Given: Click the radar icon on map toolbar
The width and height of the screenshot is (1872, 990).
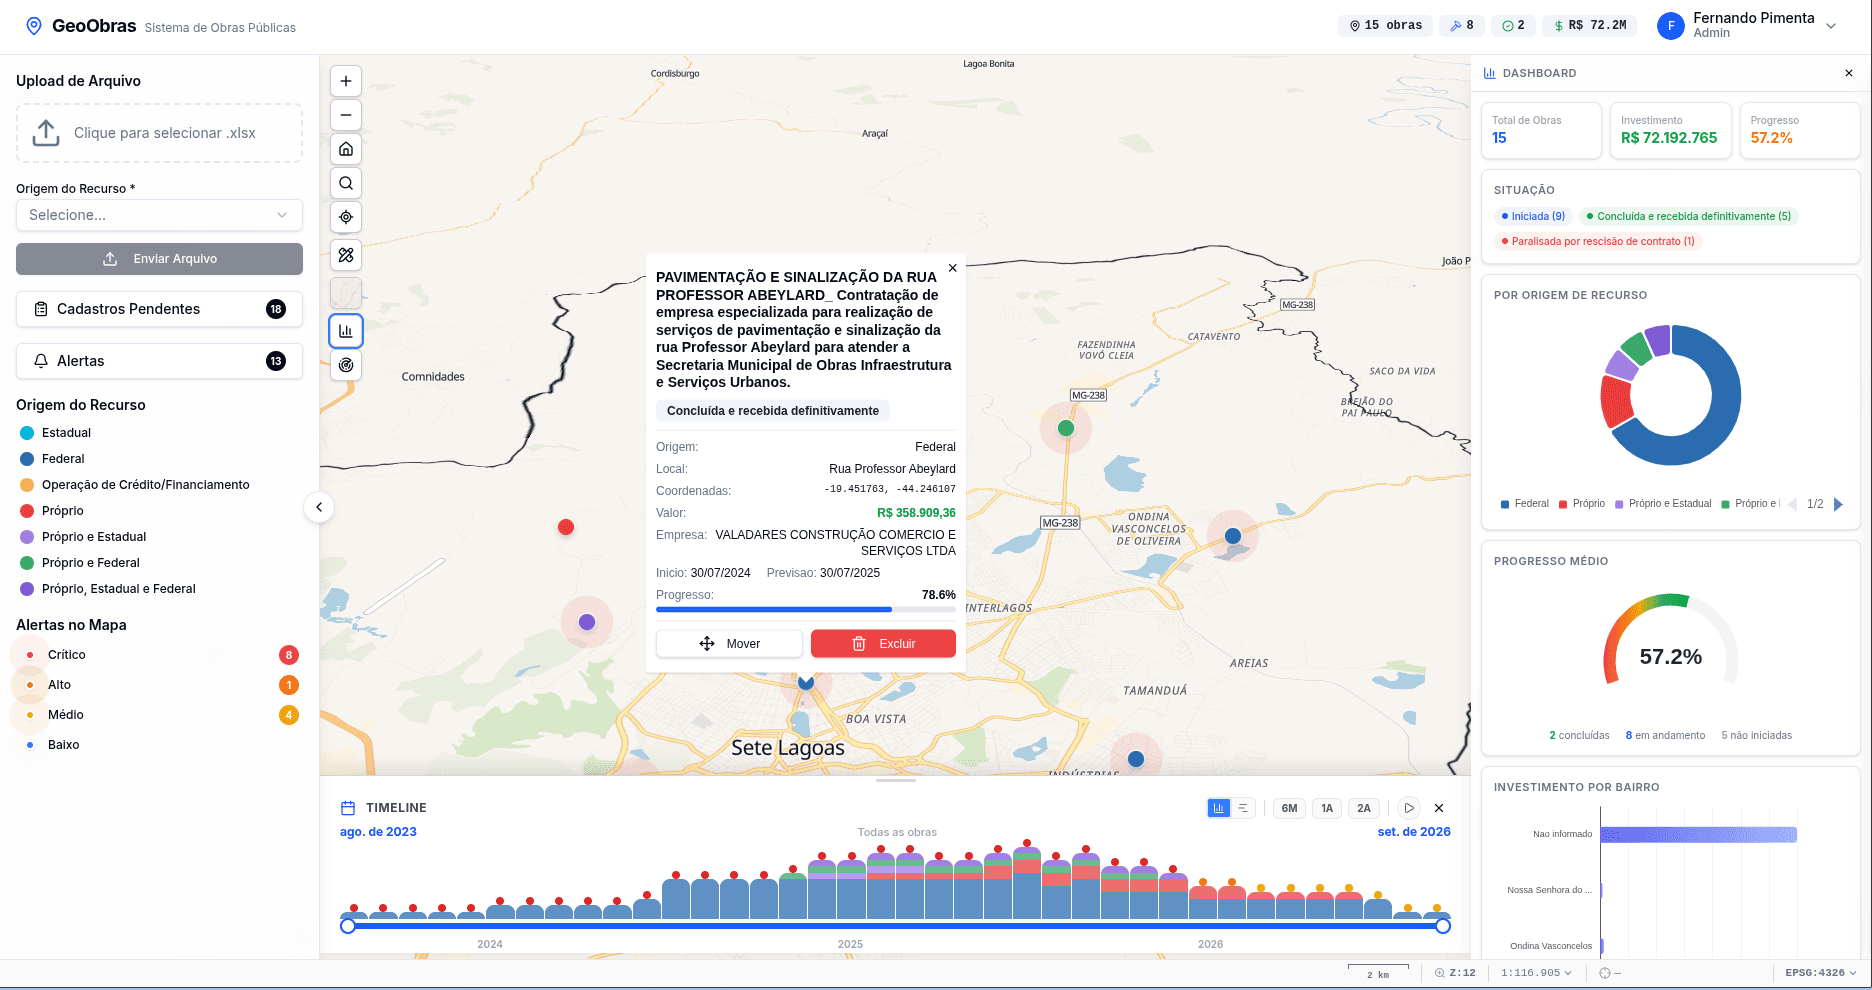Looking at the screenshot, I should pyautogui.click(x=346, y=365).
